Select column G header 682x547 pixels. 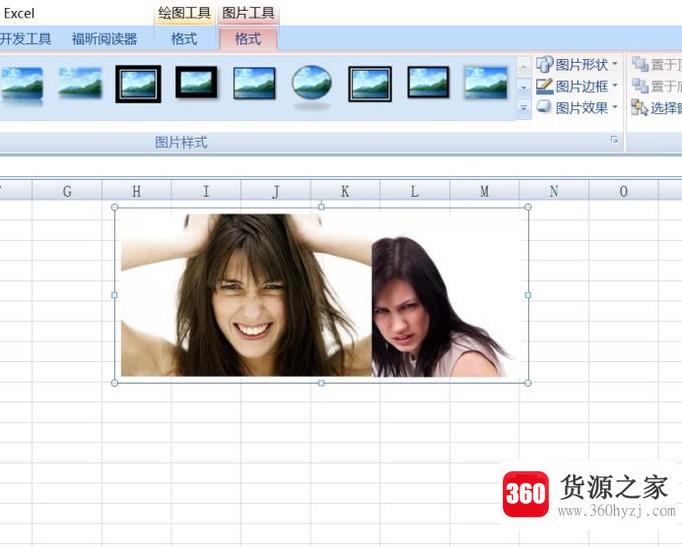[x=67, y=191]
